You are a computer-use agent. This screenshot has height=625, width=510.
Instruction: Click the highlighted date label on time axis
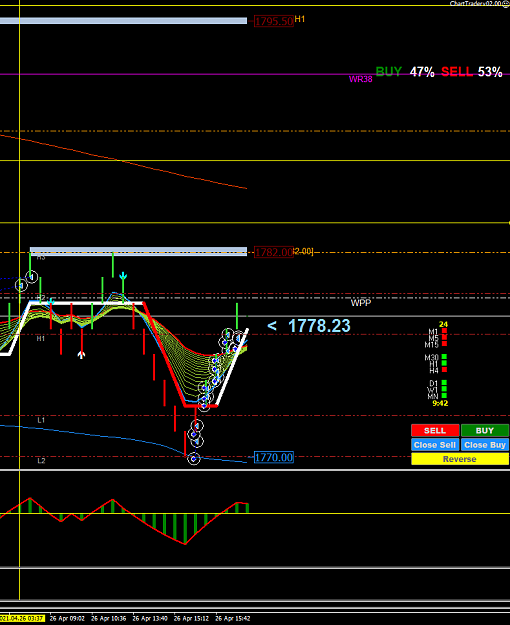(x=22, y=618)
